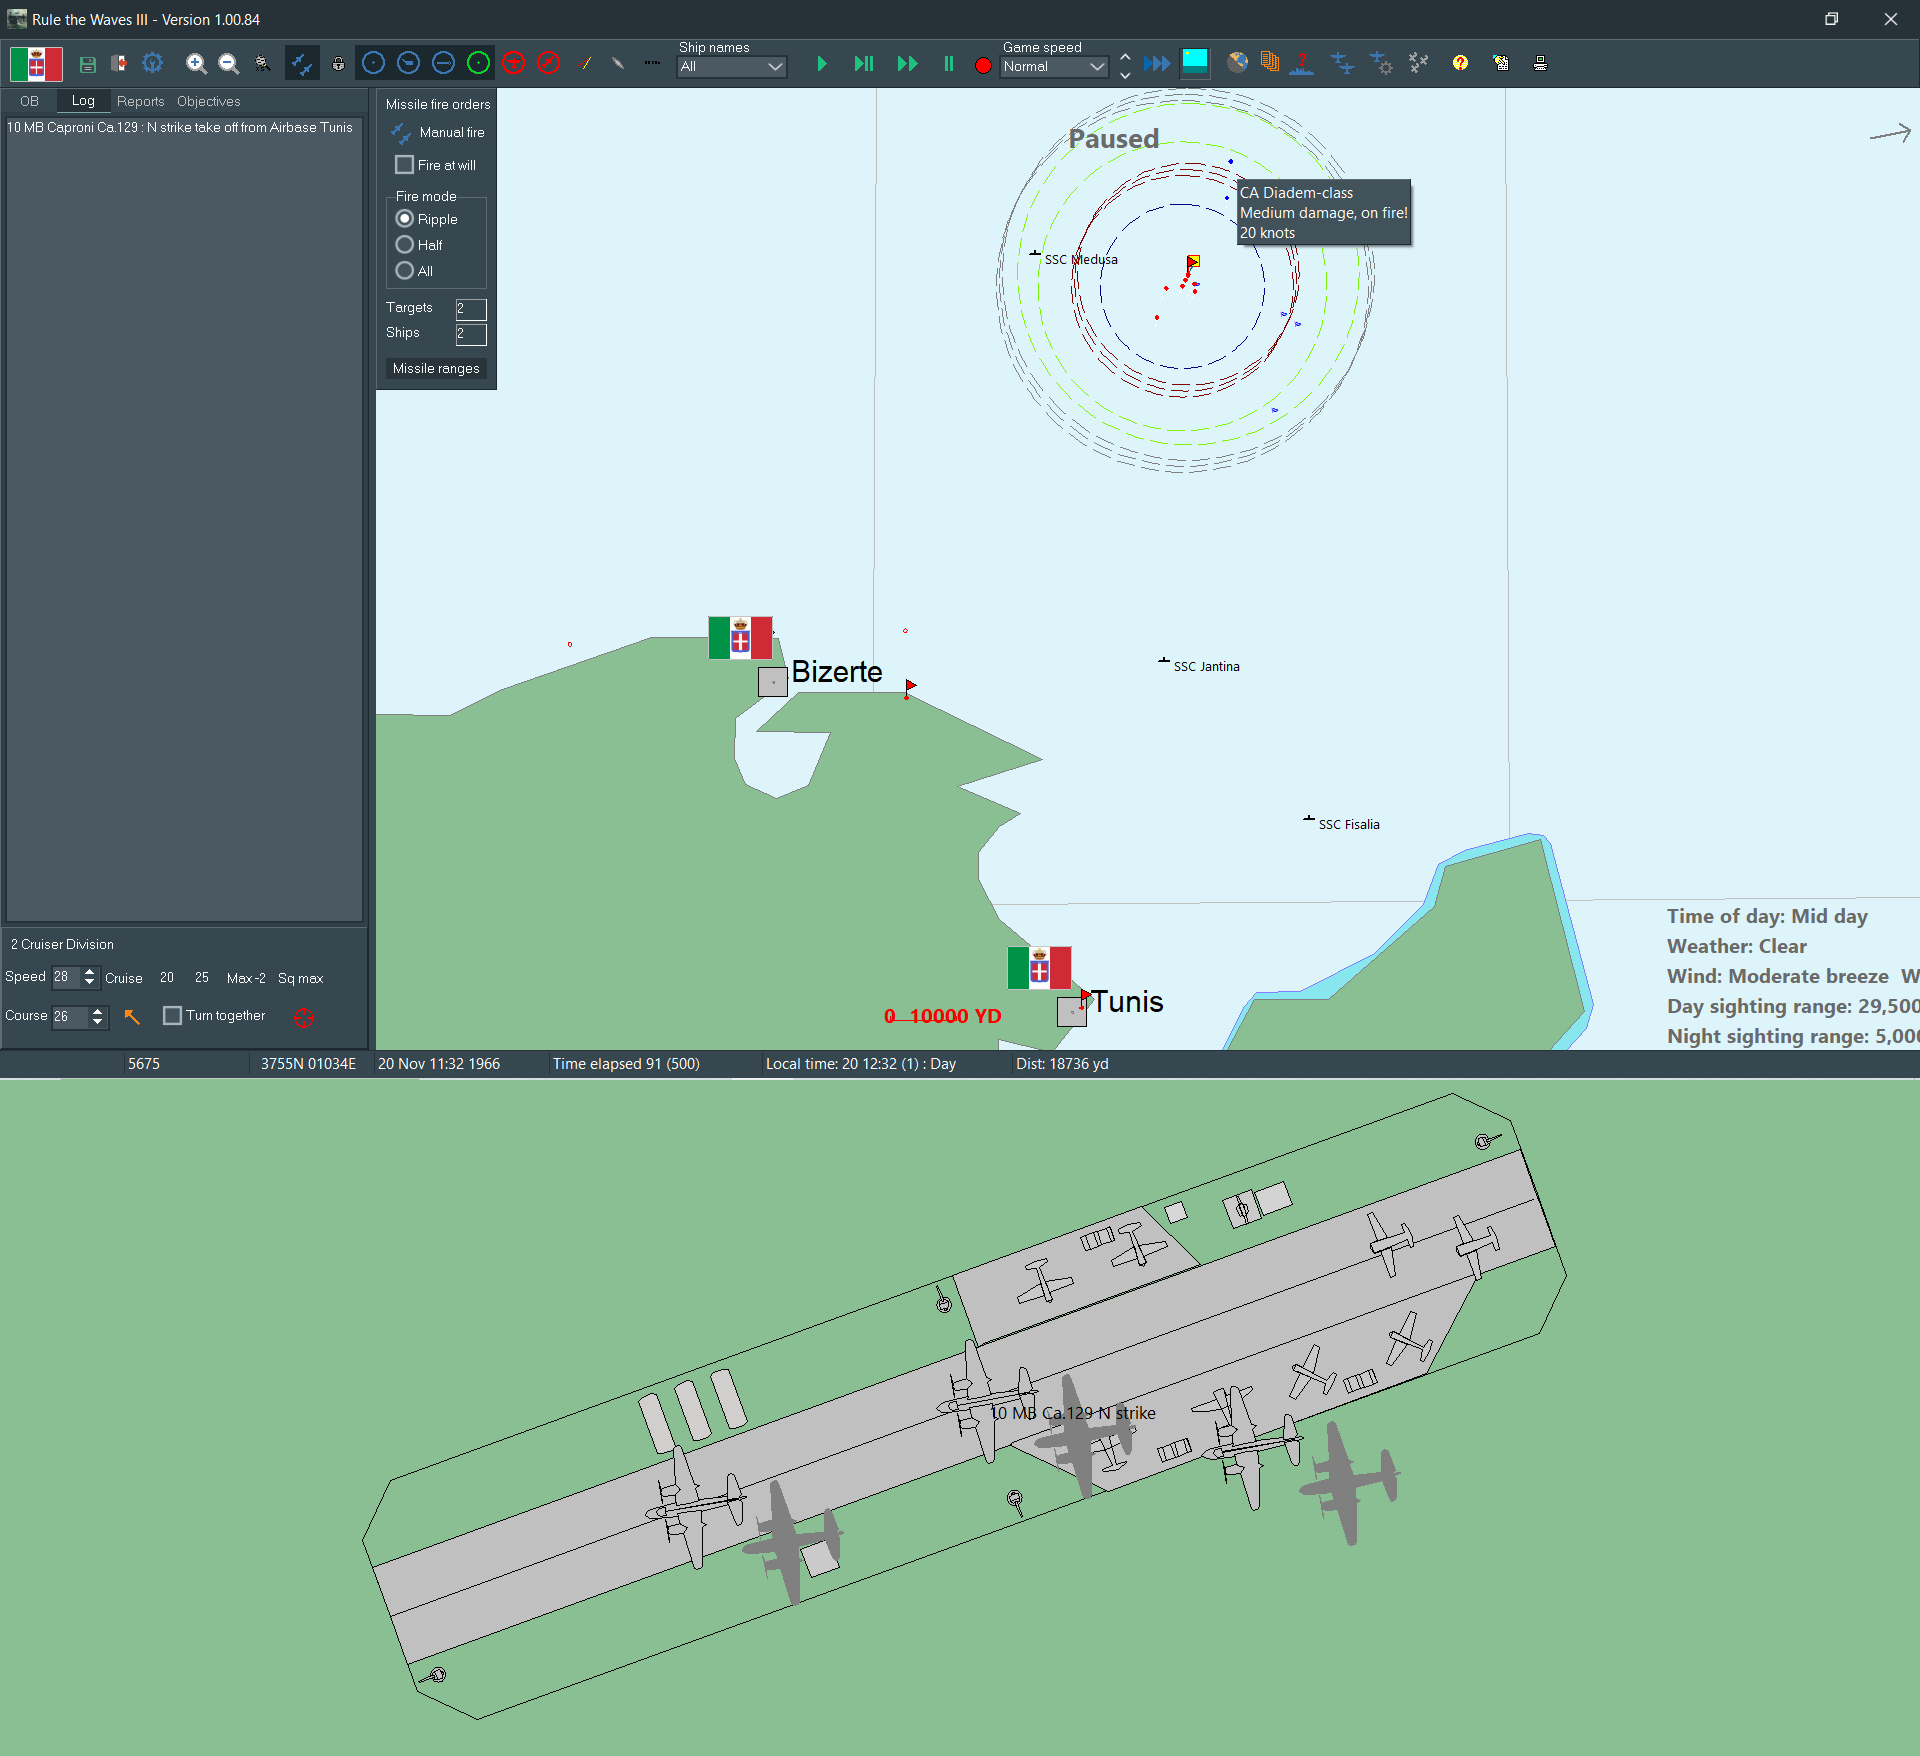Screen dimensions: 1920x1756
Task: Click the printer icon in toolbar
Action: 1541,63
